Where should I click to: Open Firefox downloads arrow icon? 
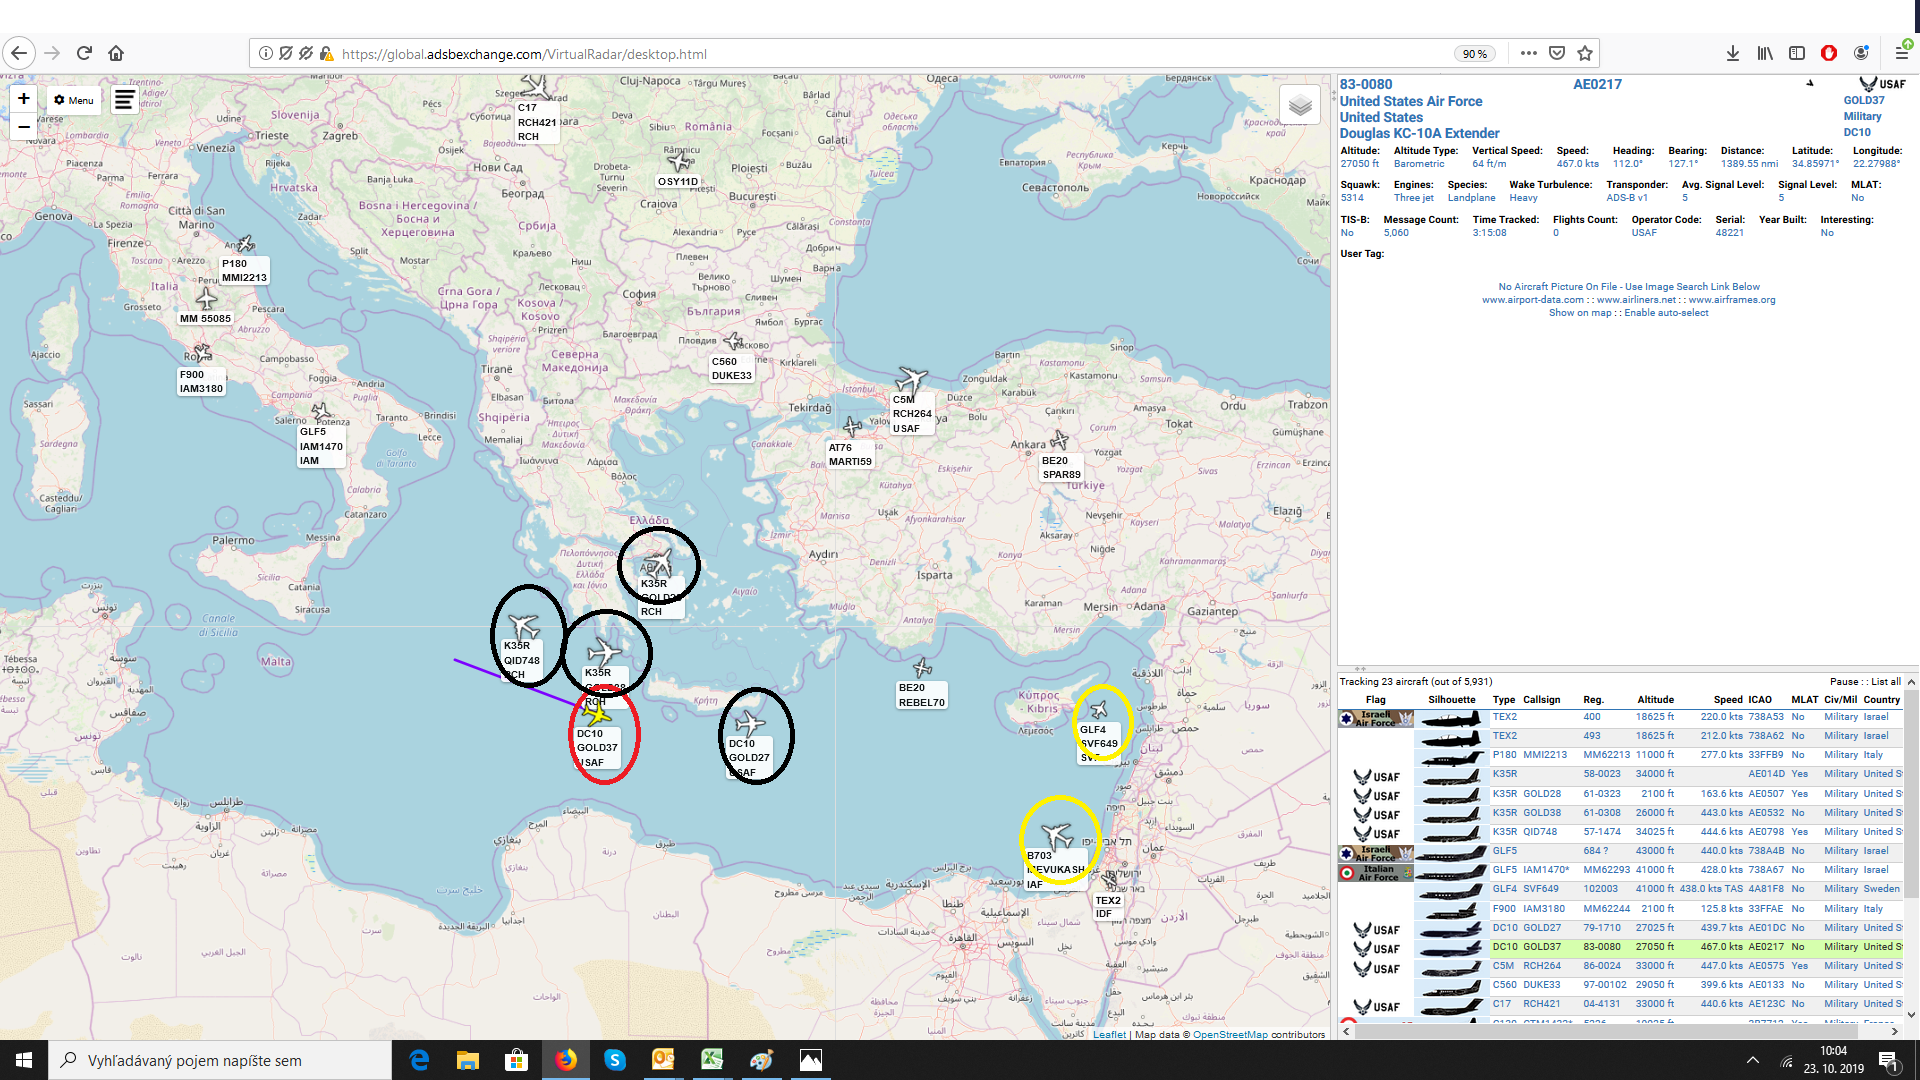1732,54
